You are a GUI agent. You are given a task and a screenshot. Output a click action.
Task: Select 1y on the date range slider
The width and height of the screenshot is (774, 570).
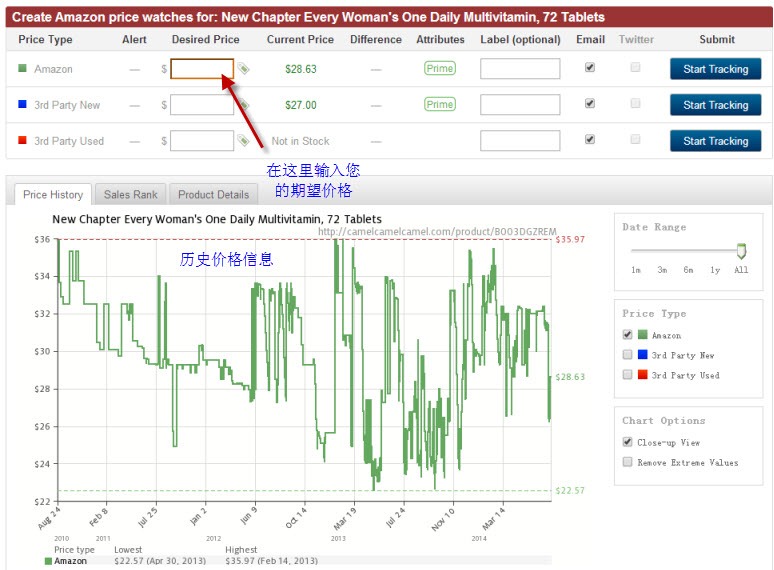715,270
